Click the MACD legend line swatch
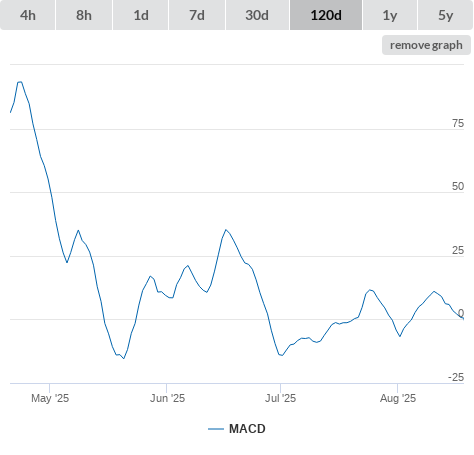The height and width of the screenshot is (455, 474). (x=216, y=429)
